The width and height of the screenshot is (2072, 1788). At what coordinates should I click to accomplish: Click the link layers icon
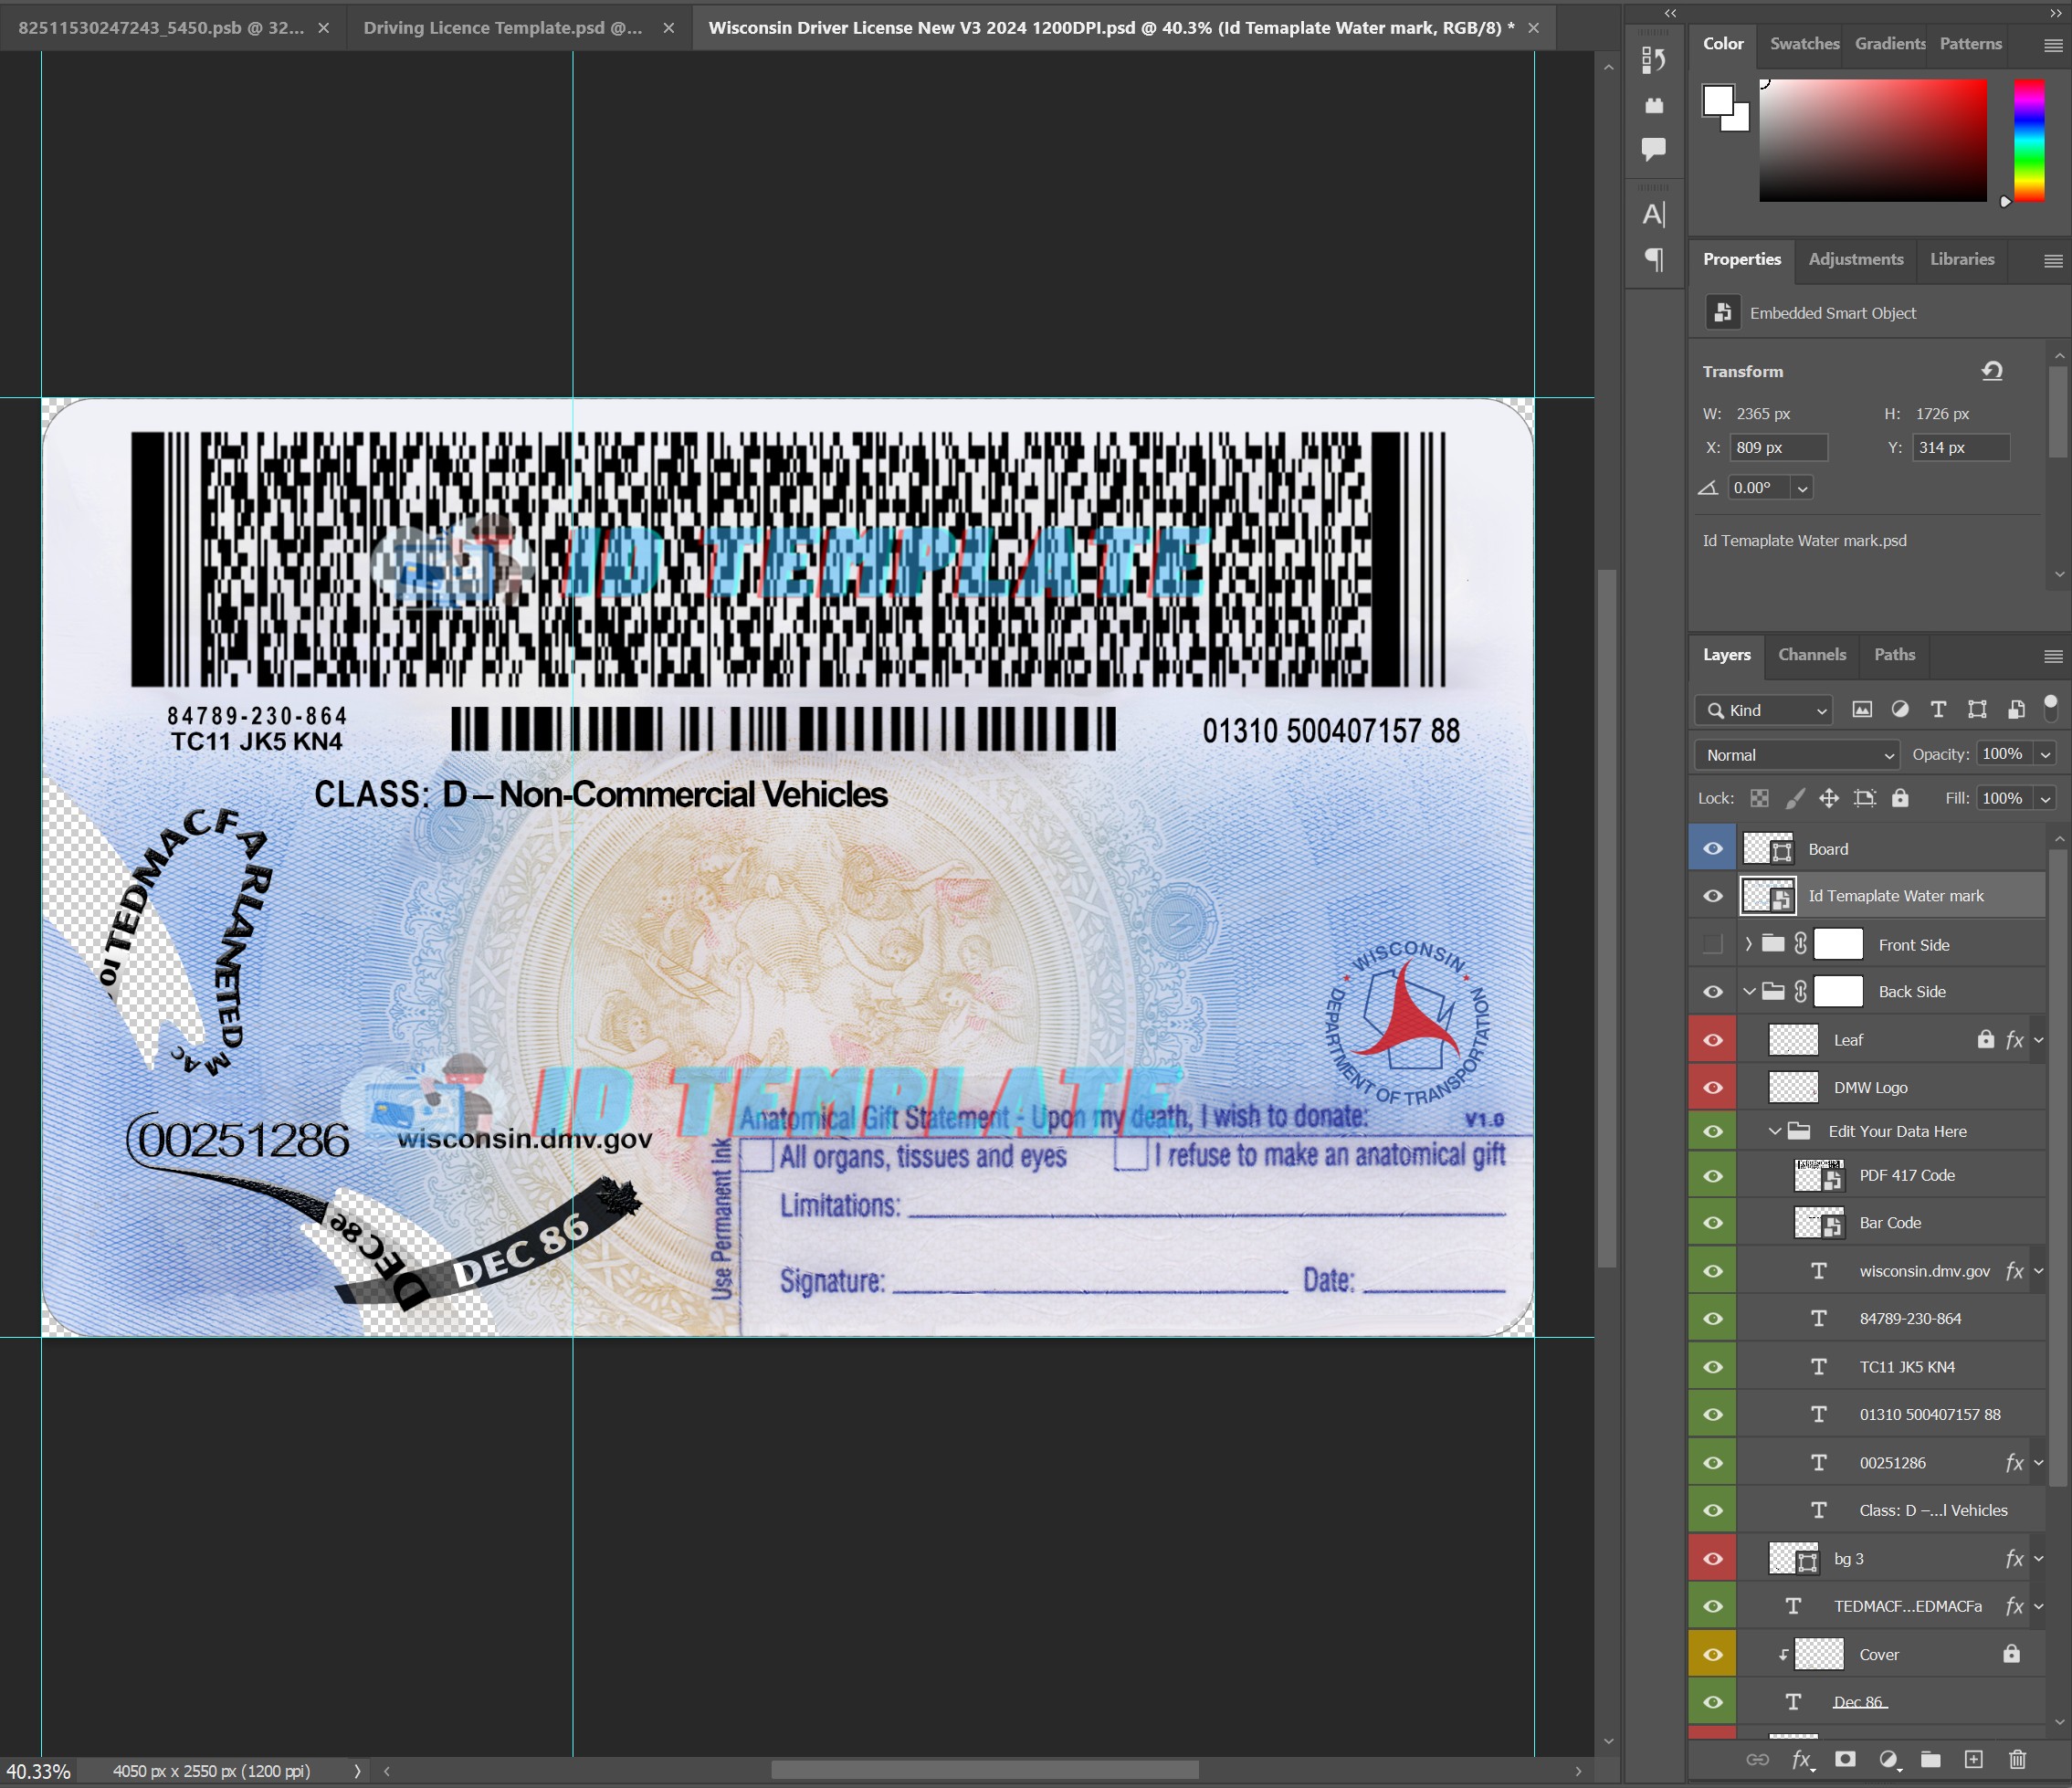point(1757,1759)
